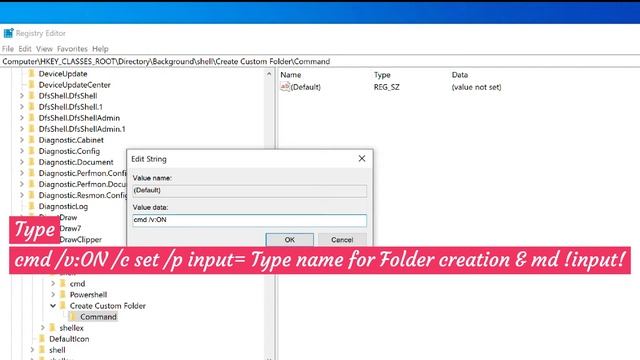Screen dimensions: 640x360
Task: Select the DefaultIcon key folder icon
Action: tap(42, 339)
